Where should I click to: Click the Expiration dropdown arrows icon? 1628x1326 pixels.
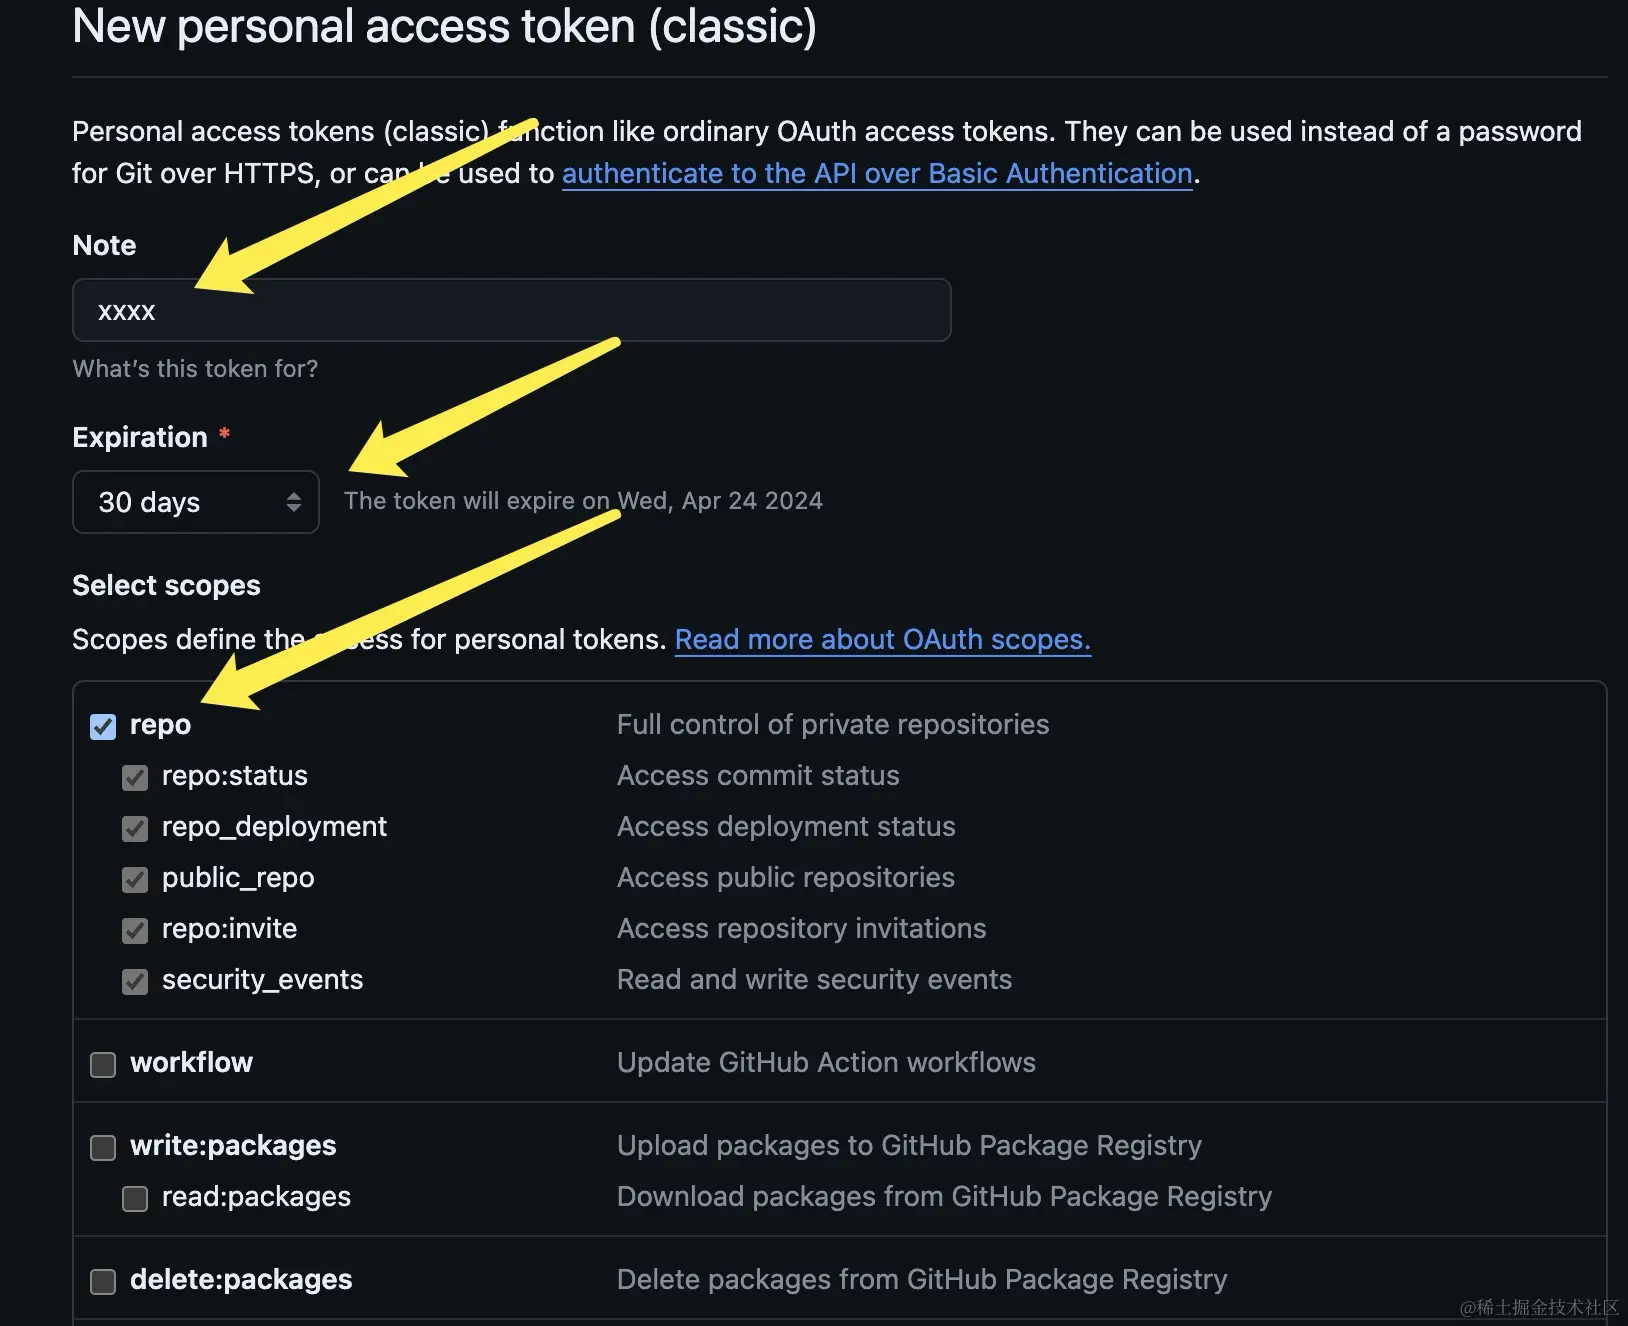[x=294, y=502]
